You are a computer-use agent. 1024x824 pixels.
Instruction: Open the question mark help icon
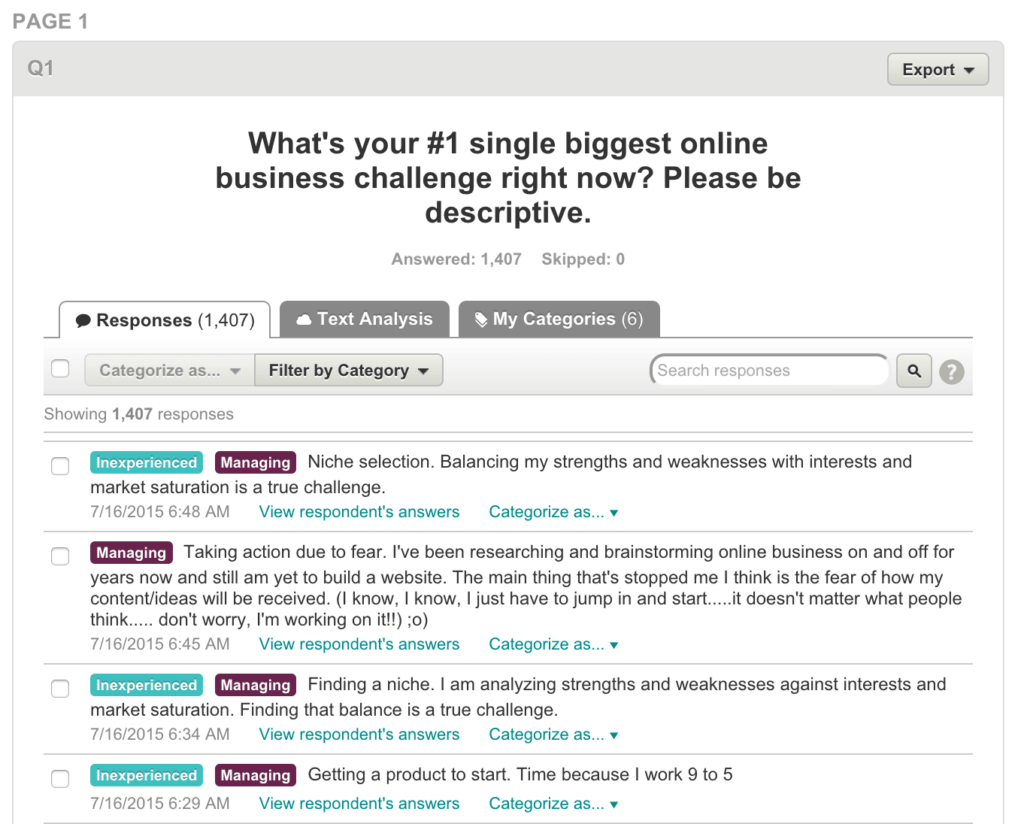(x=952, y=372)
